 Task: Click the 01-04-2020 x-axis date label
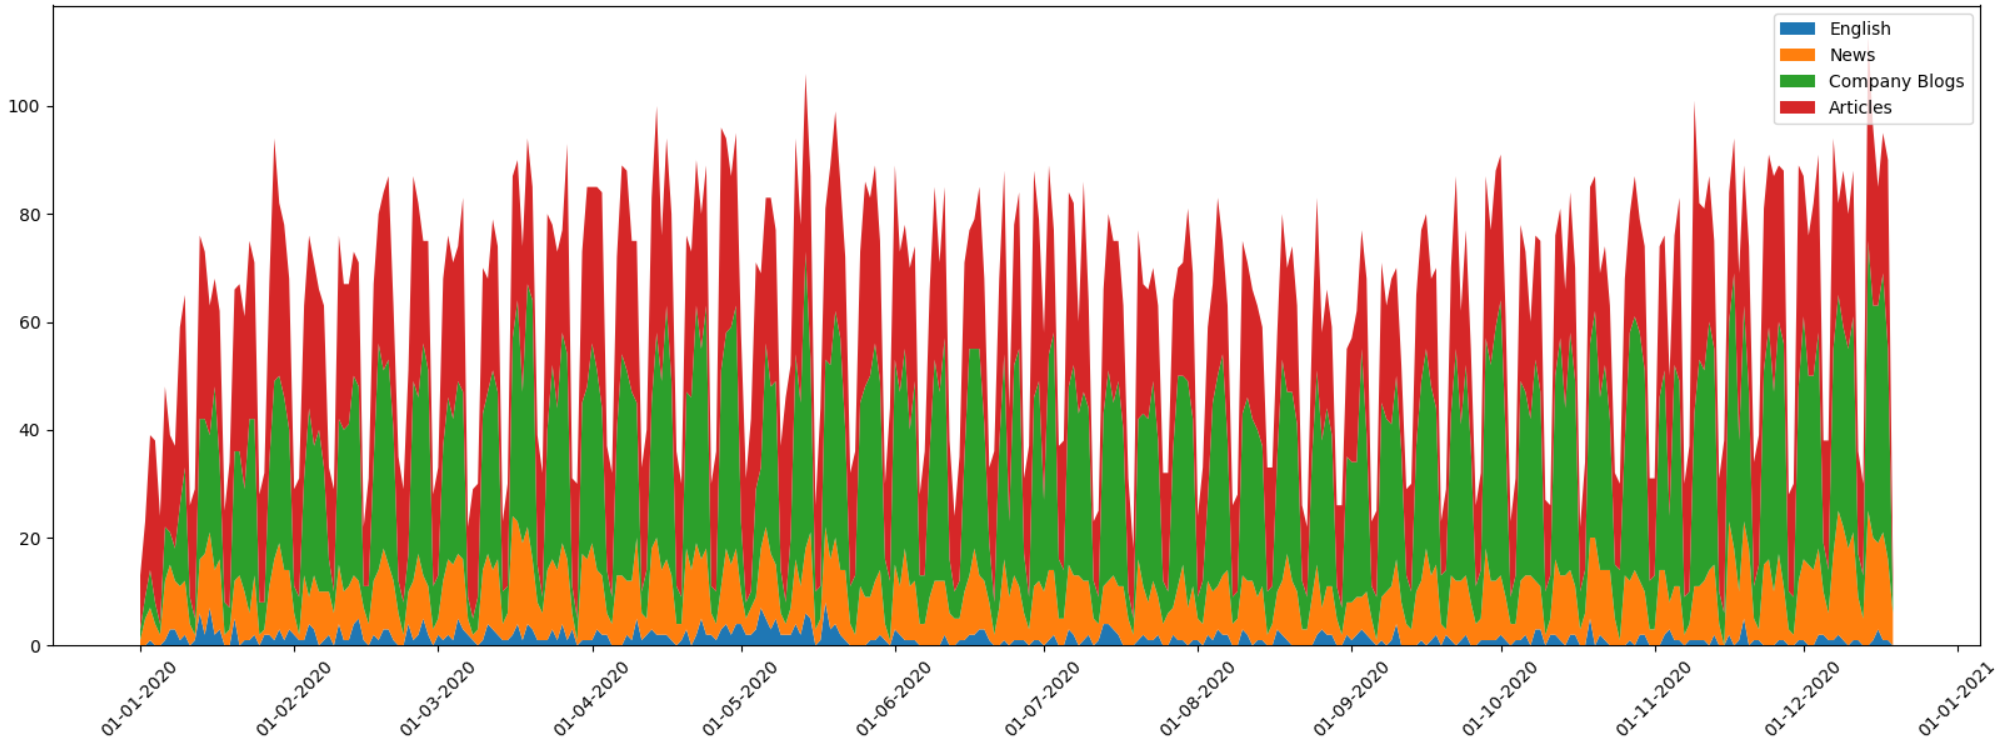click(592, 699)
